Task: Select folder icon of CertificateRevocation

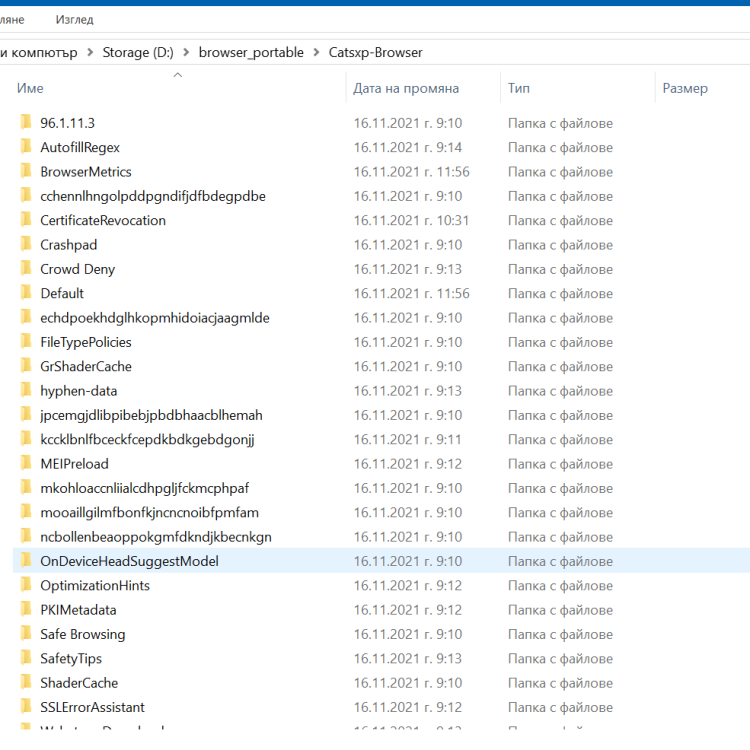Action: 26,220
